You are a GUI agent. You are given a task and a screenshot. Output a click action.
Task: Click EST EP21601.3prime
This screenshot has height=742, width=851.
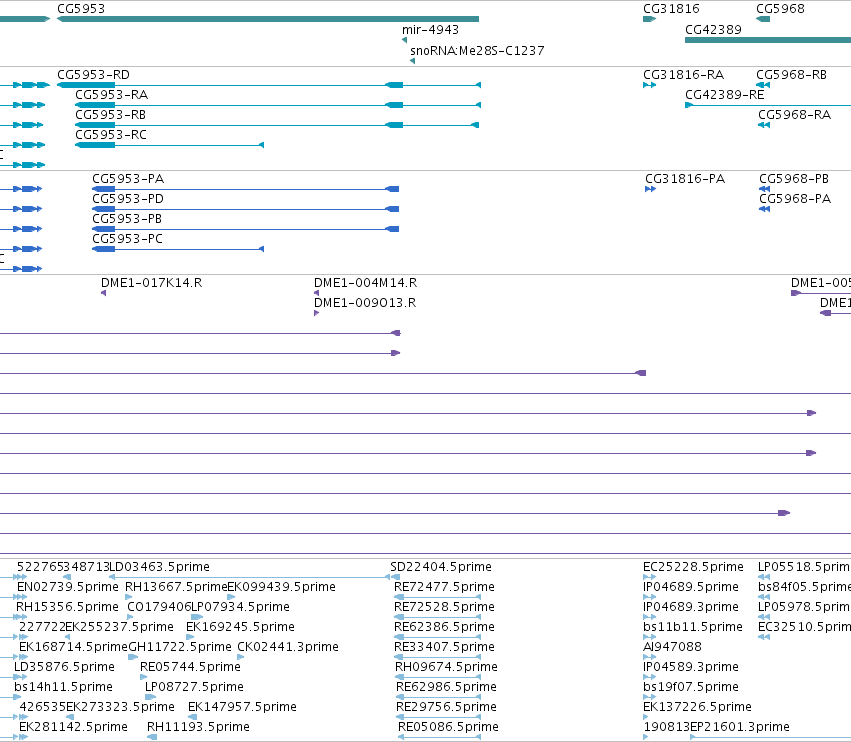(740, 727)
